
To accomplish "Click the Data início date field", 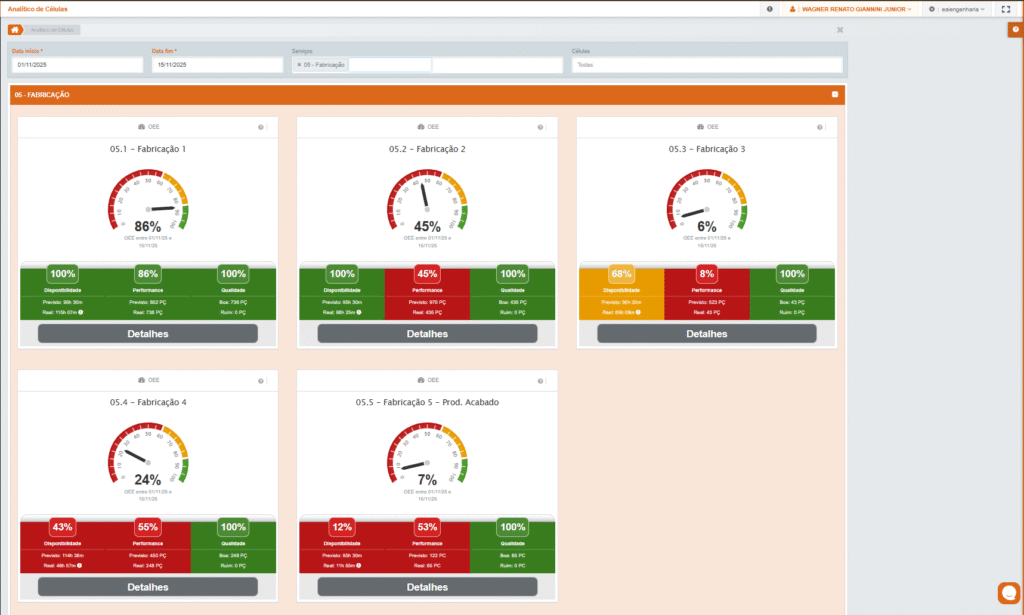I will [78, 65].
